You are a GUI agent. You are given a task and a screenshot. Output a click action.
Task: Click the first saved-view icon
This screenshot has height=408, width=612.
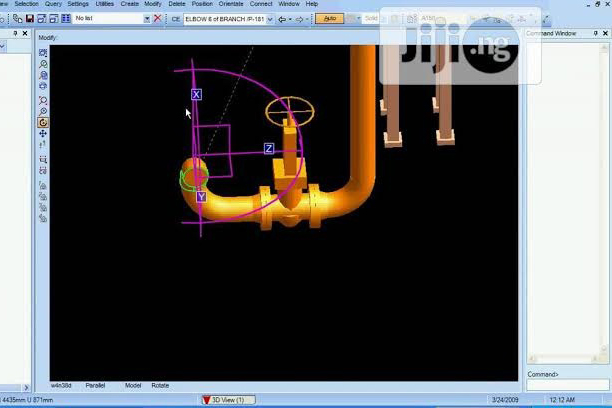[x=43, y=185]
